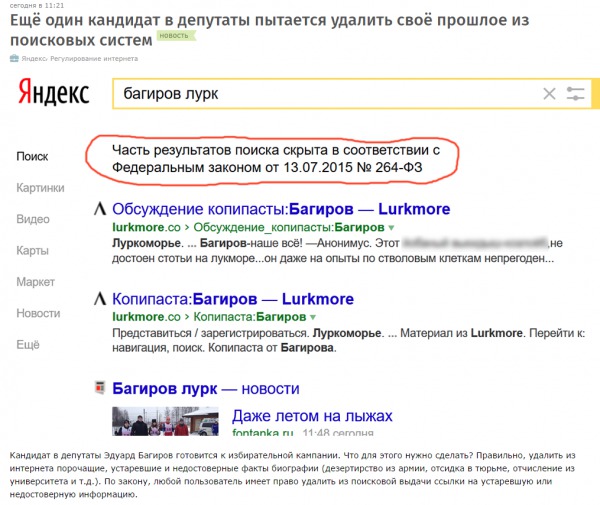The height and width of the screenshot is (505, 600).
Task: Open result Копипаста:Багиров — Lurkmore
Action: 233,299
